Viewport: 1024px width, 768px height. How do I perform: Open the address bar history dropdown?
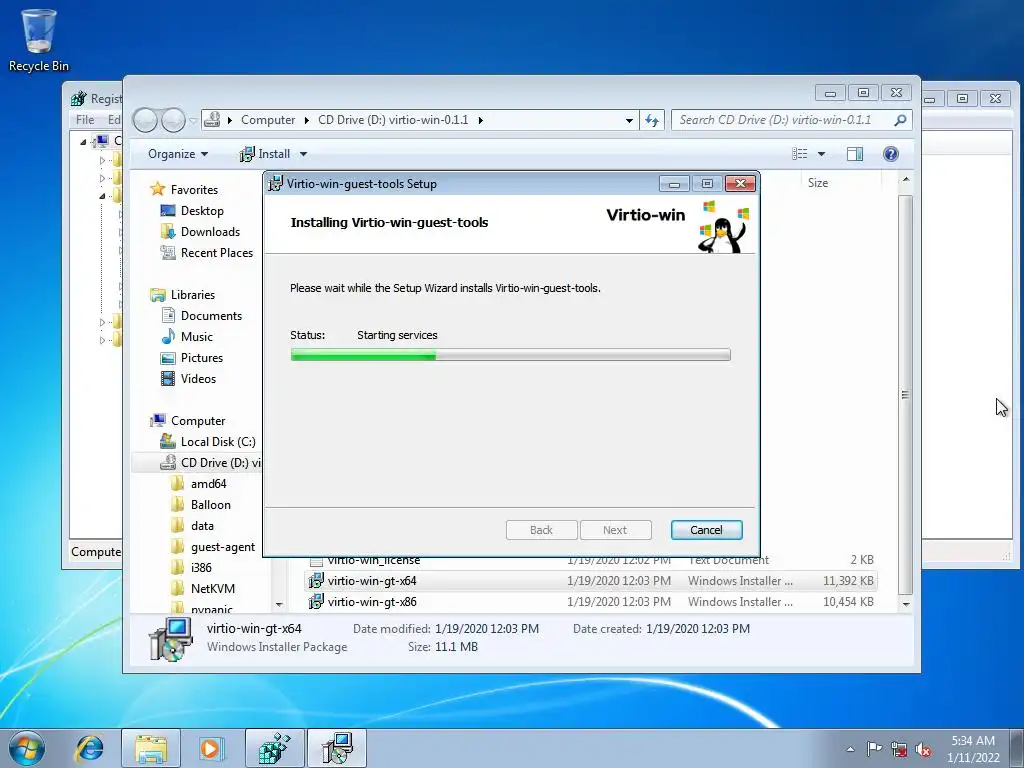pos(629,120)
